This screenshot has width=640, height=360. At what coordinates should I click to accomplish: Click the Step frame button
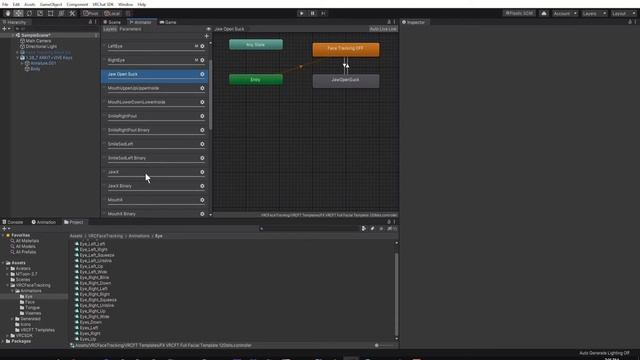pyautogui.click(x=323, y=13)
